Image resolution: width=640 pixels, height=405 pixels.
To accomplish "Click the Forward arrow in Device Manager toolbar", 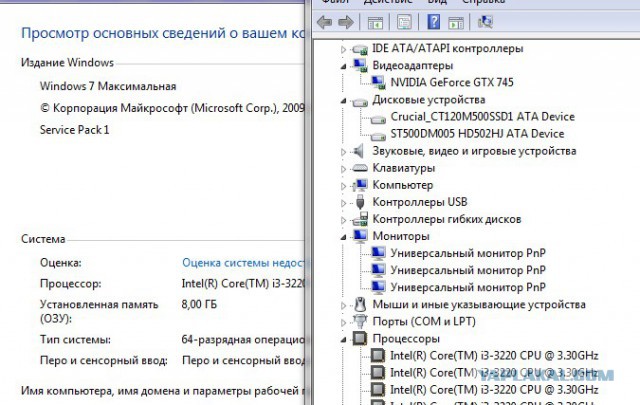I will point(346,22).
